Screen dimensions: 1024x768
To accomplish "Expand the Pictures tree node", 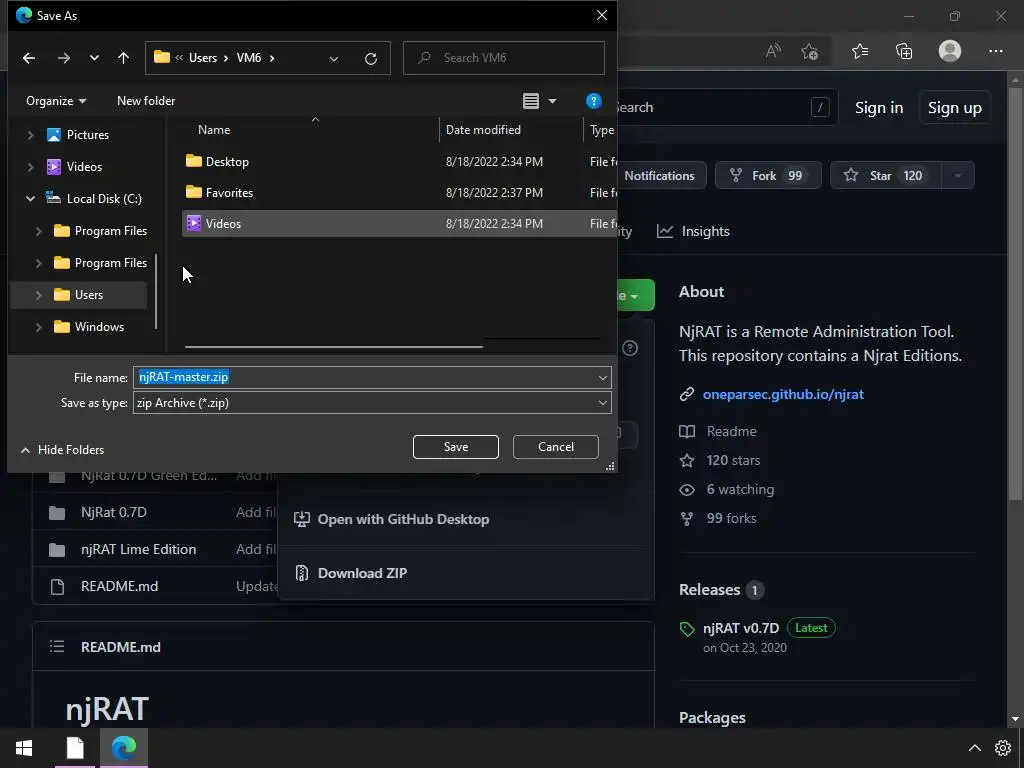I will (x=30, y=135).
